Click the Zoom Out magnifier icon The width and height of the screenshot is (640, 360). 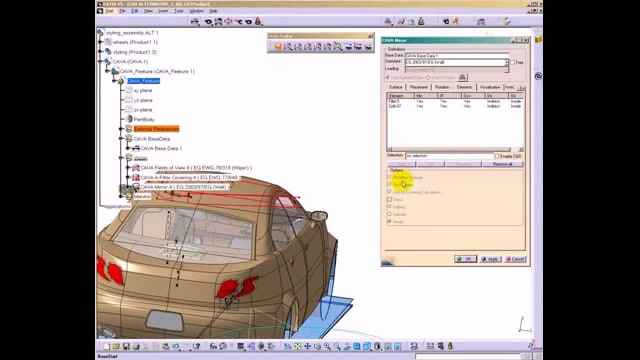[337, 346]
